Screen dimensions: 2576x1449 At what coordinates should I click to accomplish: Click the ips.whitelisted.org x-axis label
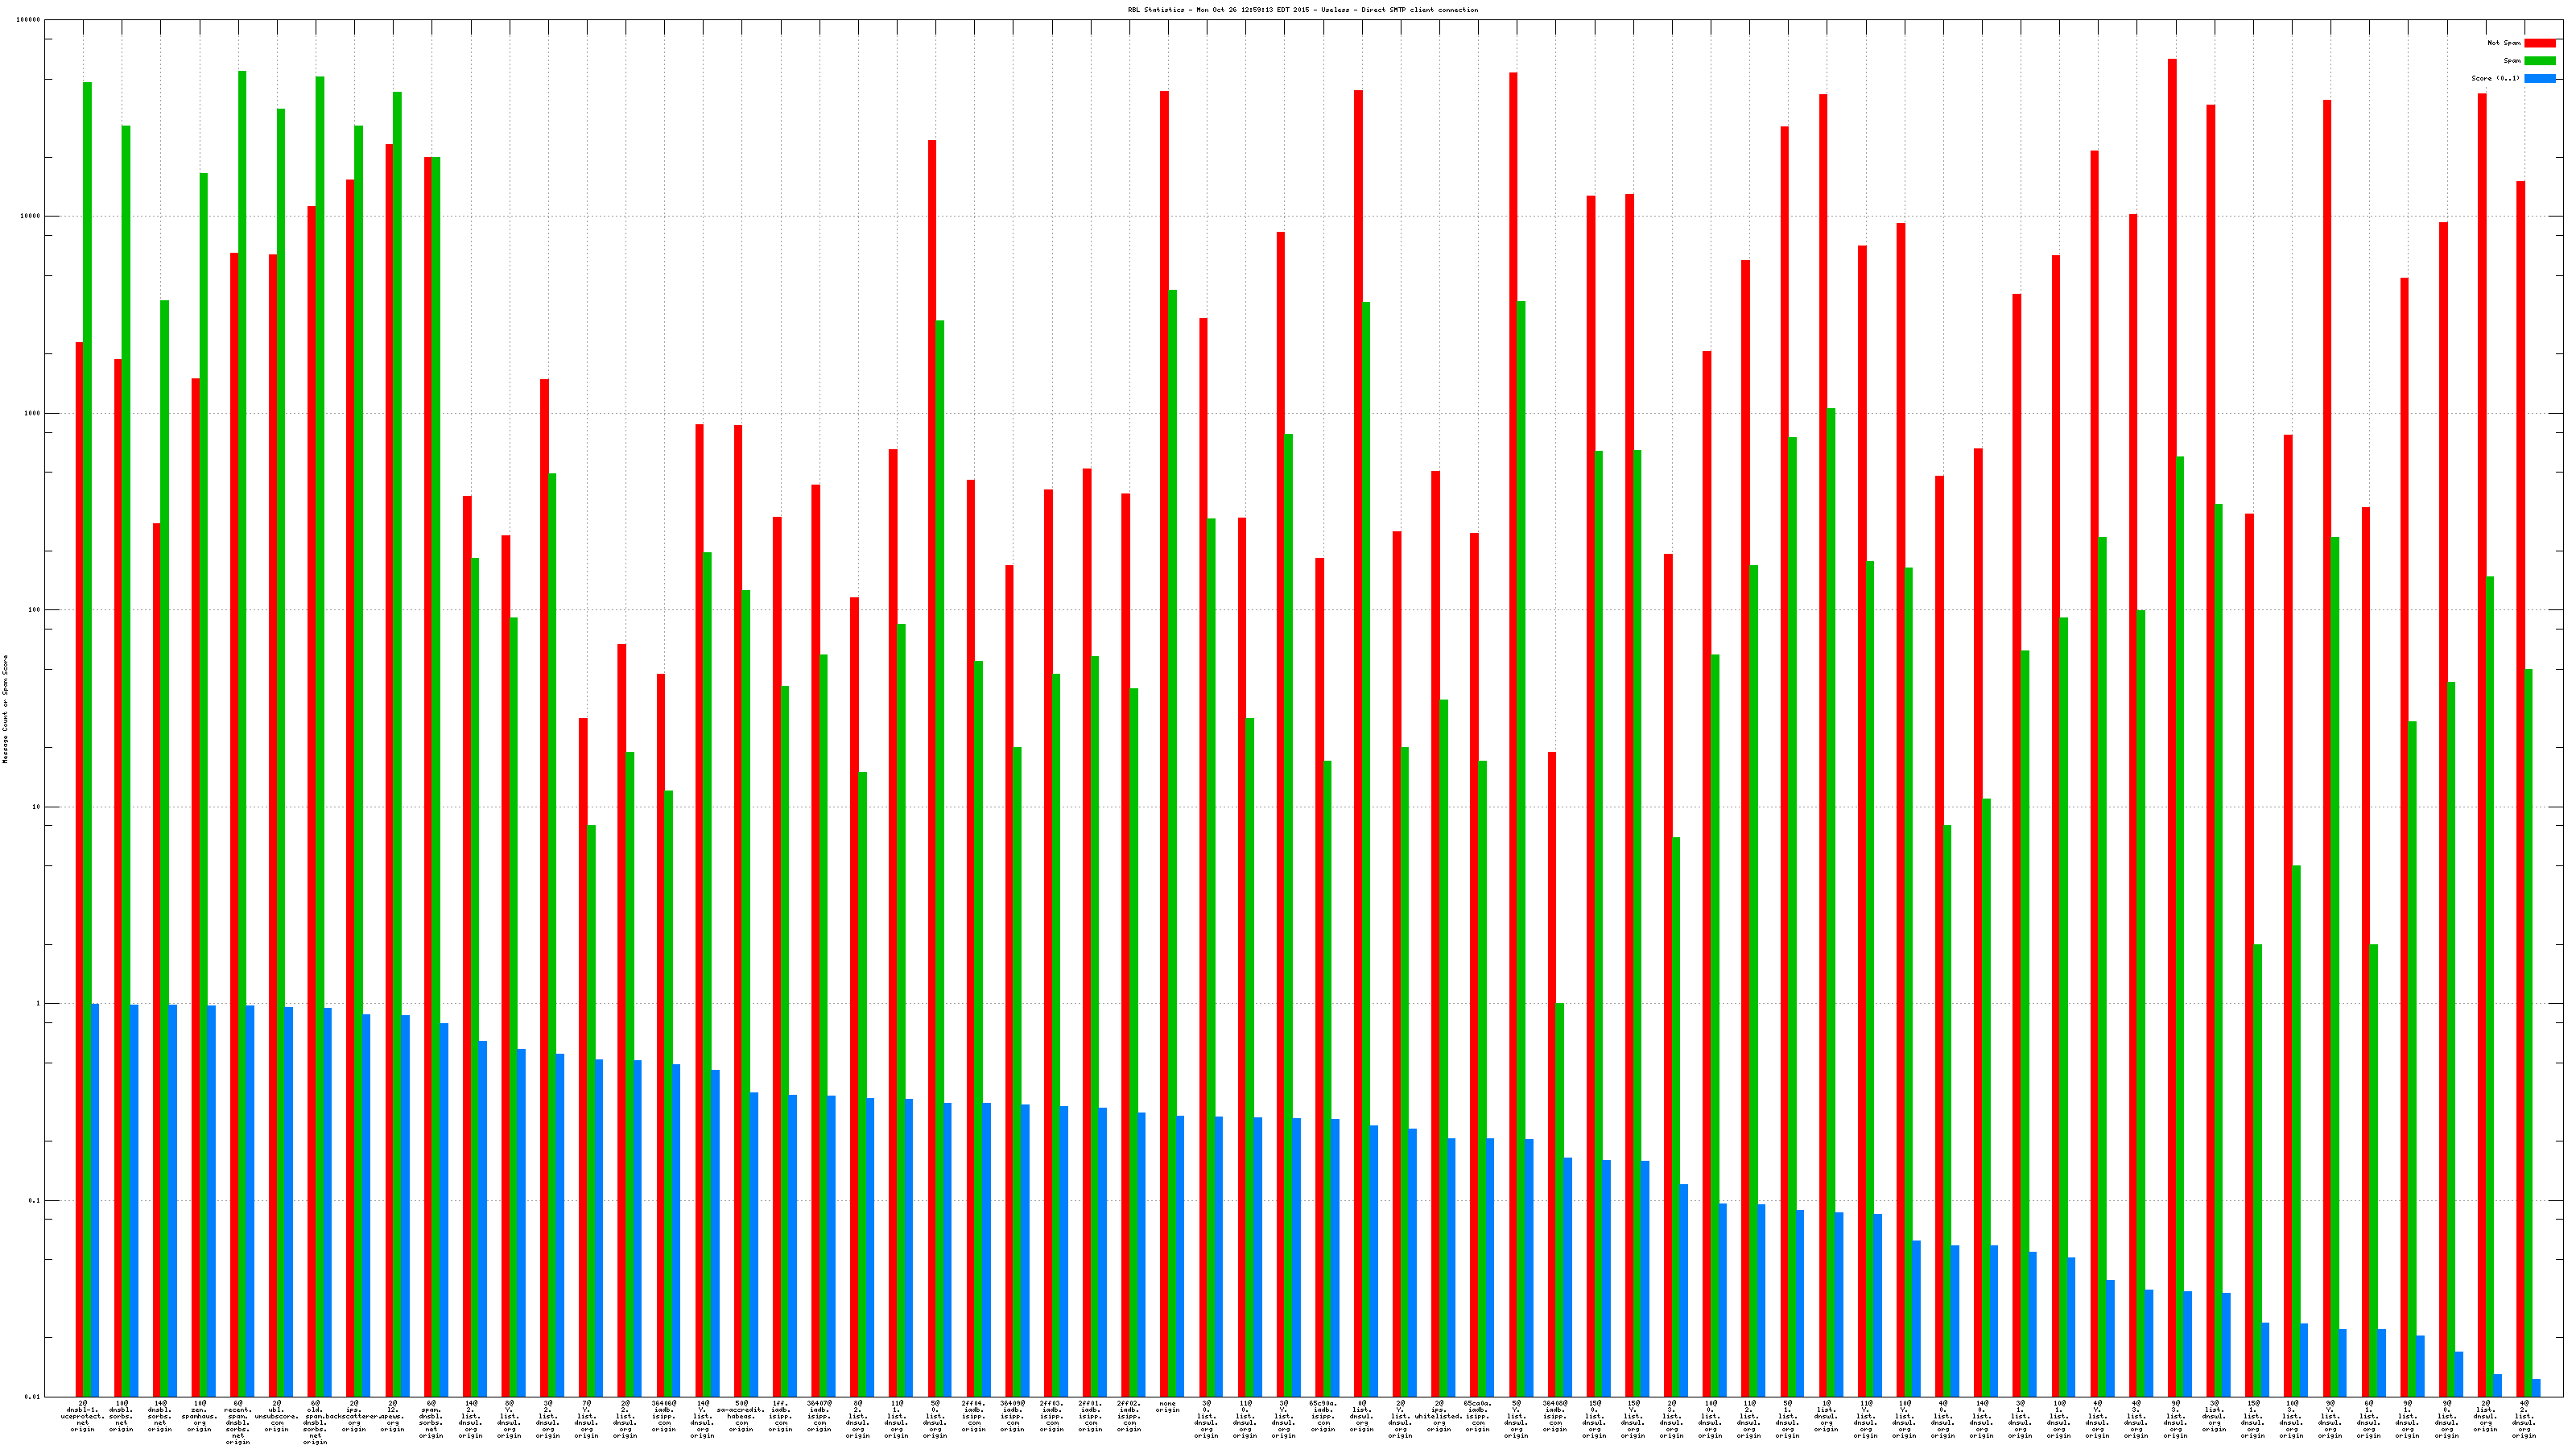[x=1438, y=1416]
